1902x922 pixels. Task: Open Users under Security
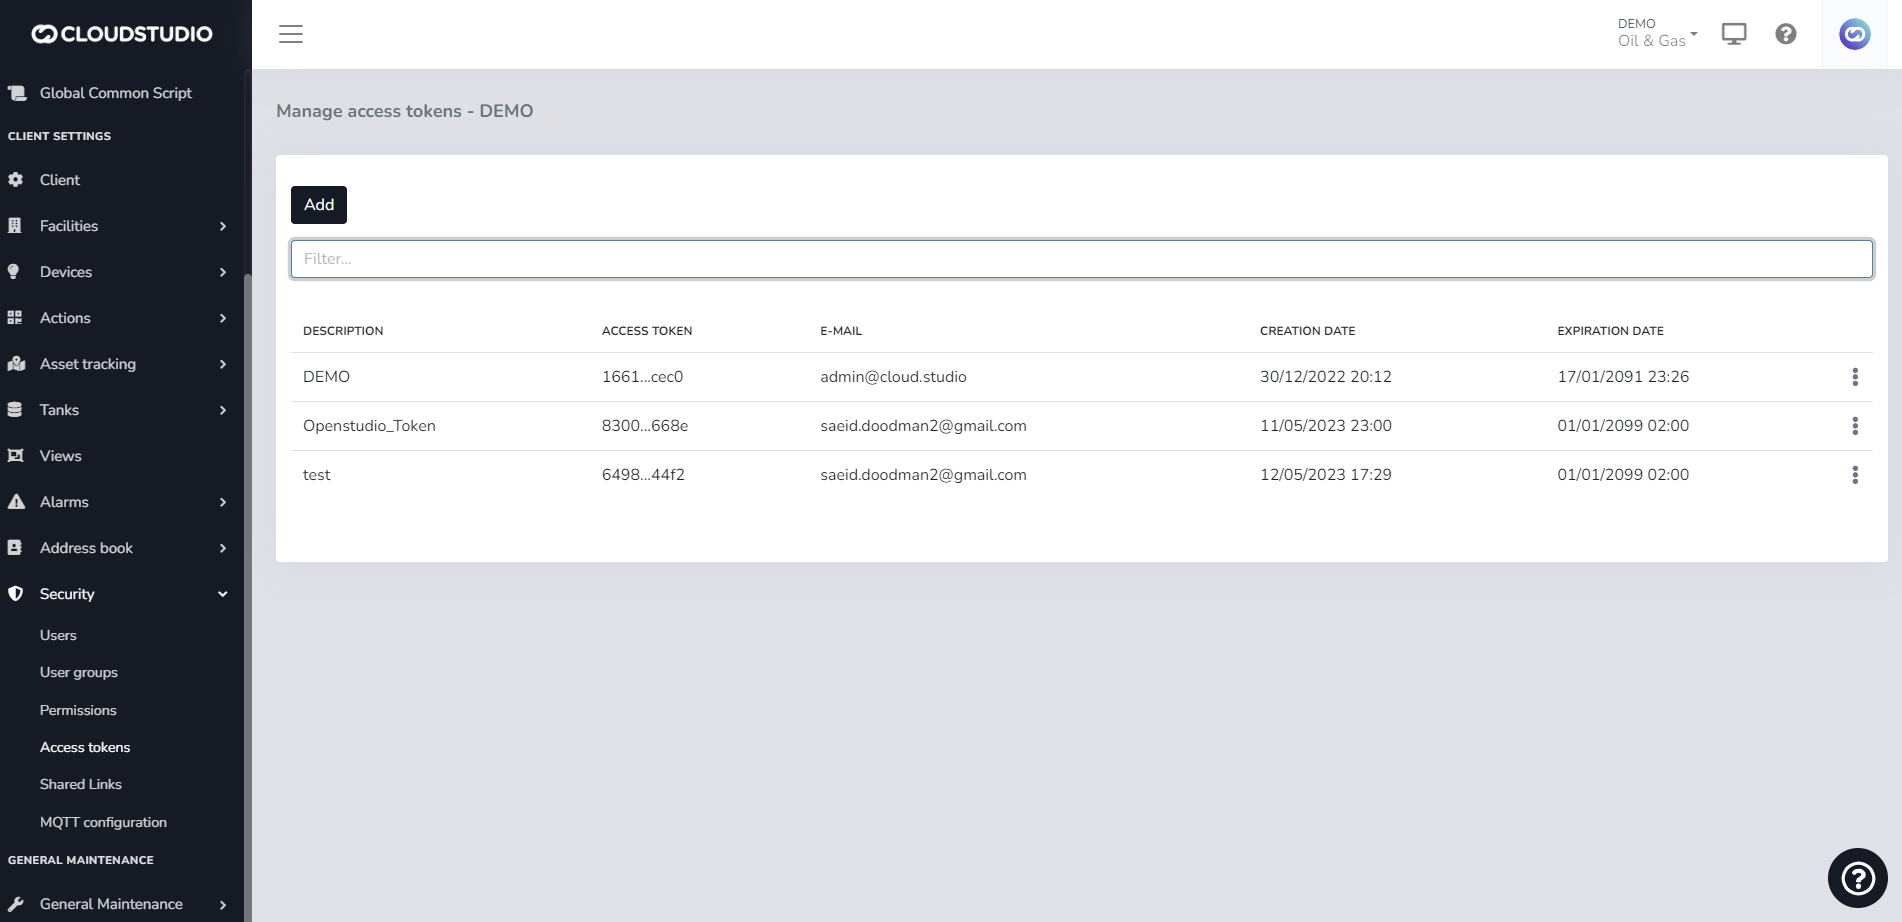58,635
